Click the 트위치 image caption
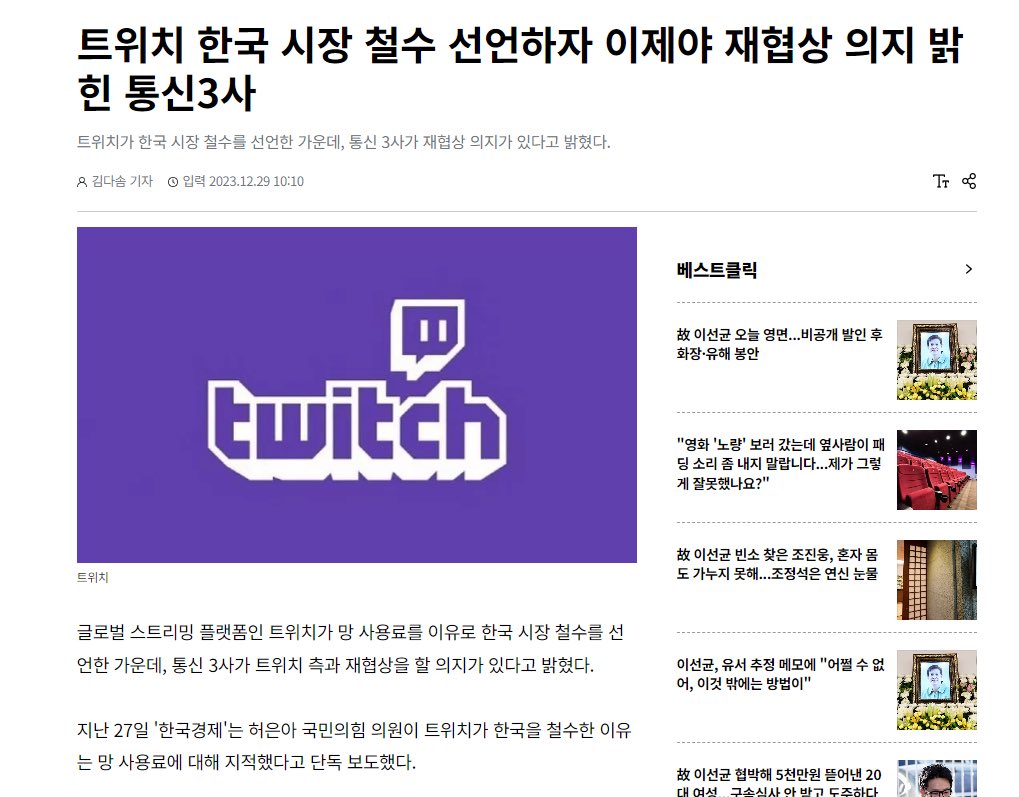The image size is (1019, 797). pyautogui.click(x=92, y=577)
